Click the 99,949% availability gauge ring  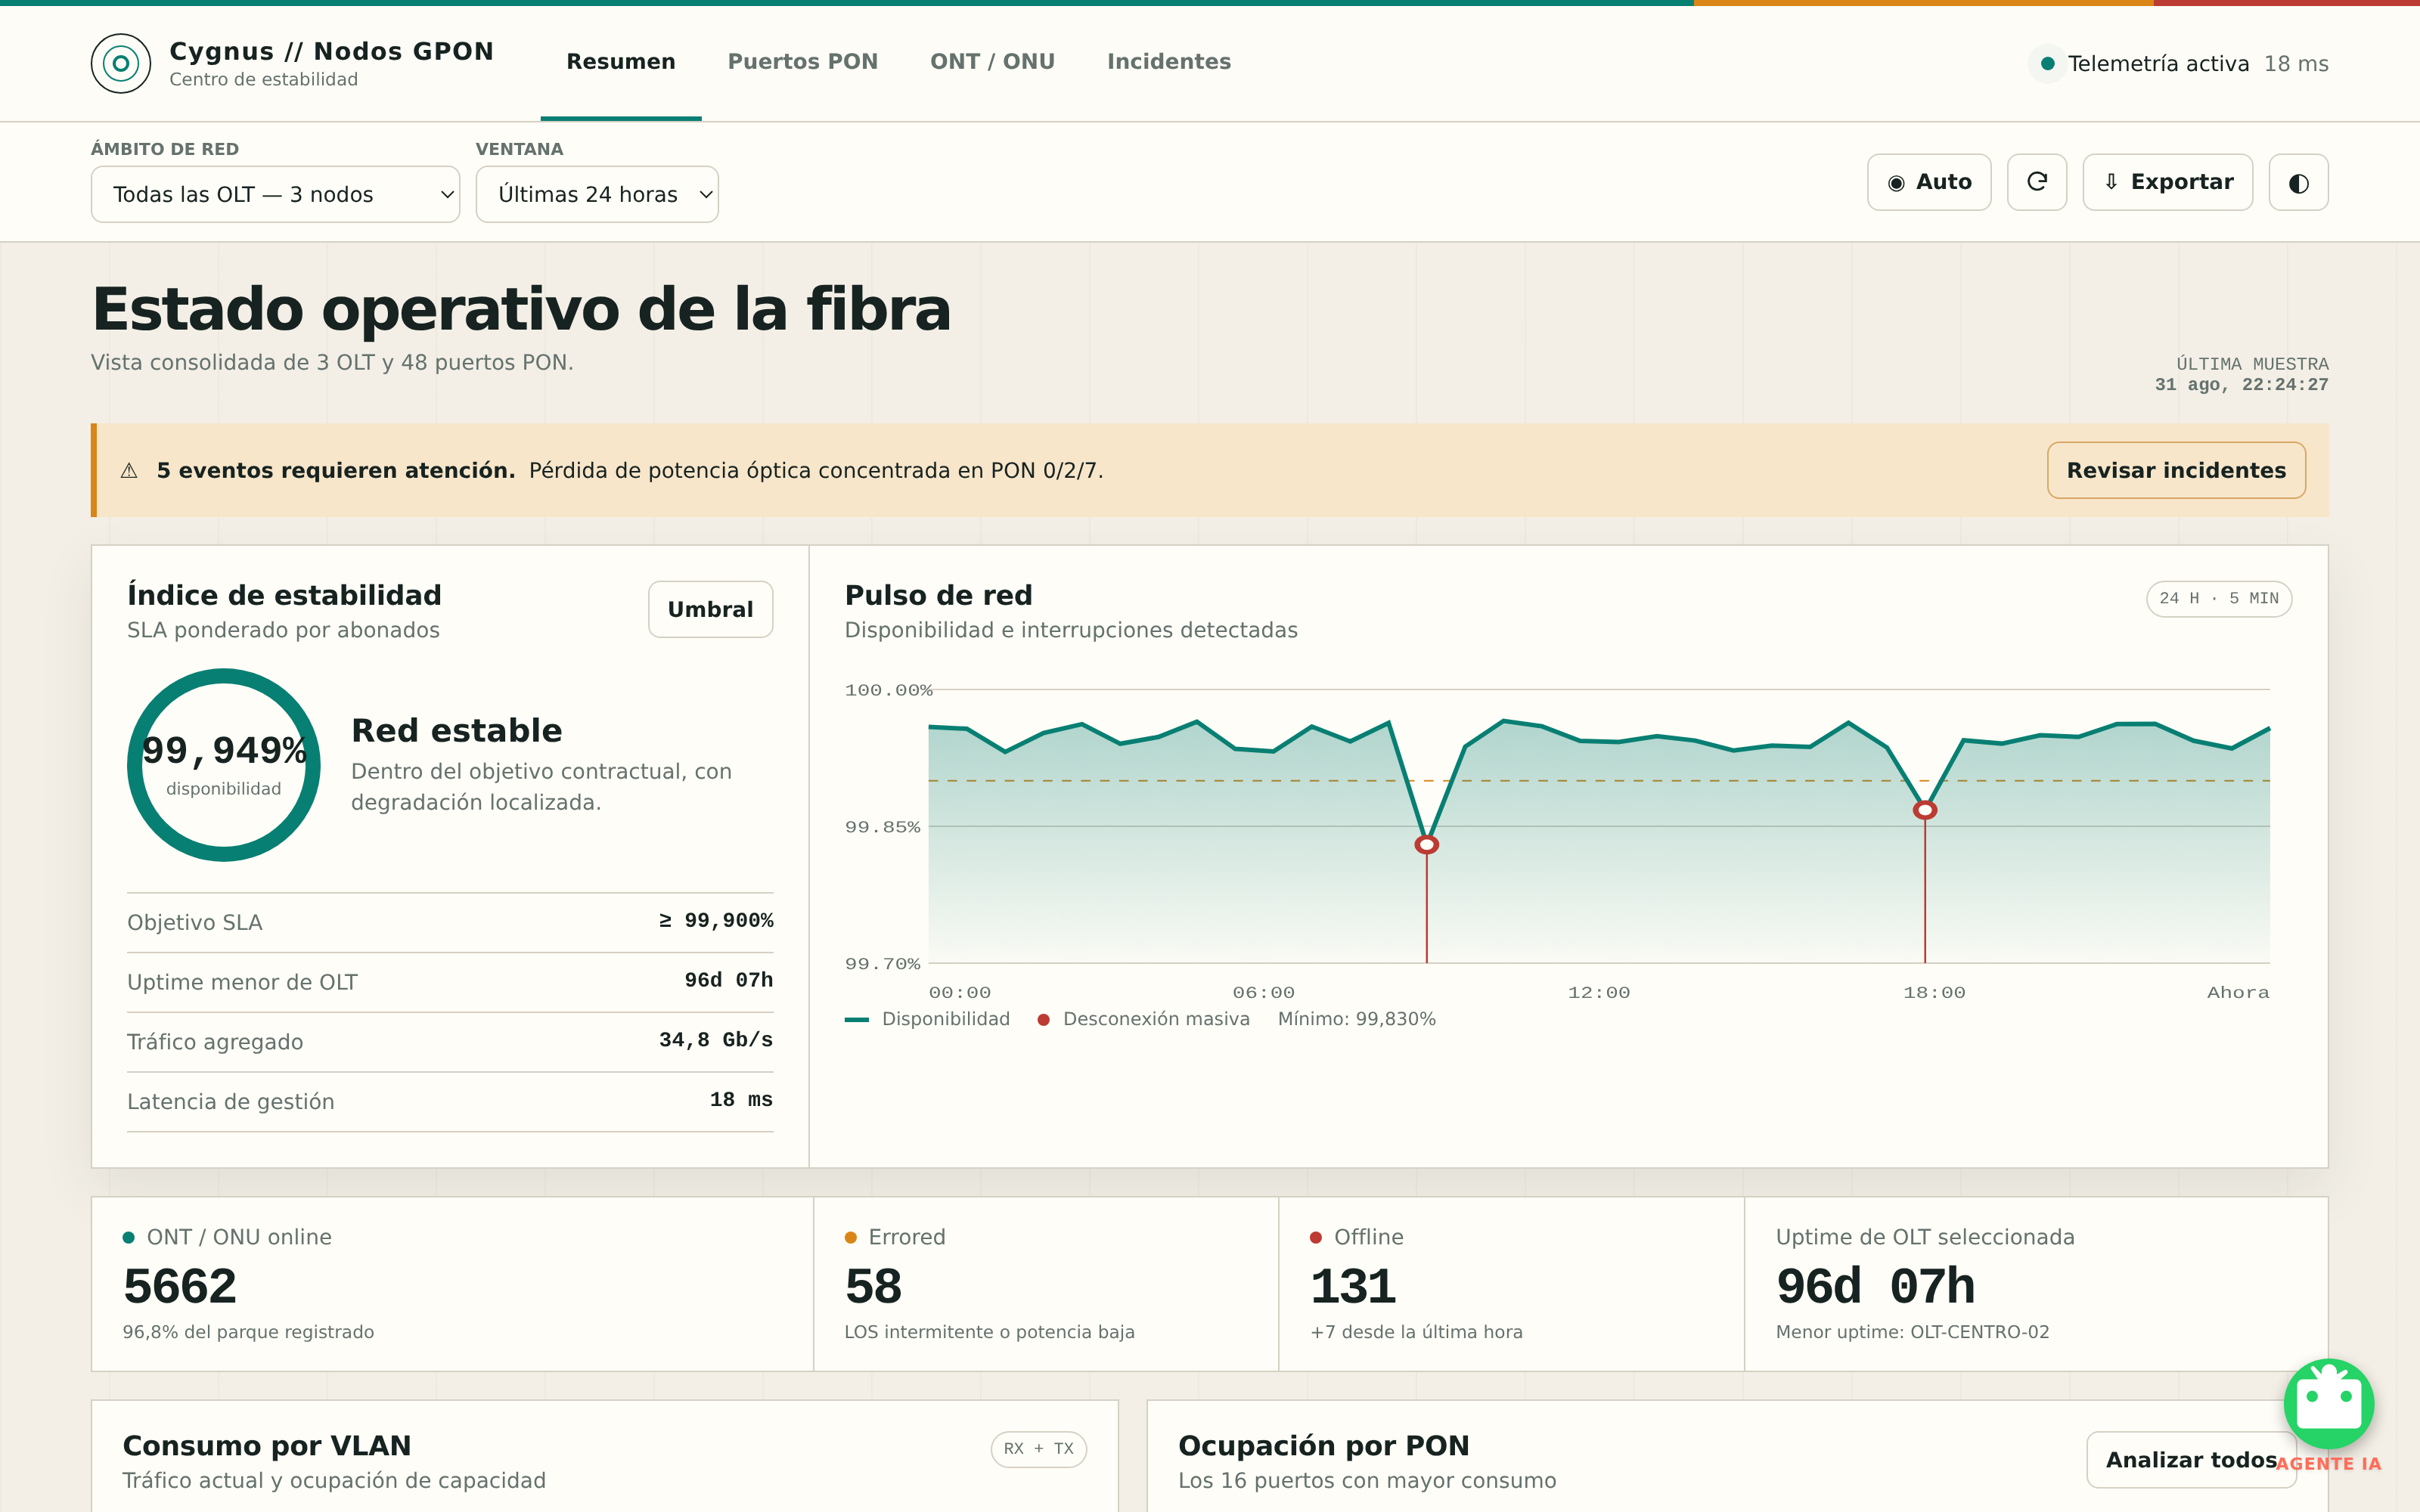pyautogui.click(x=224, y=765)
